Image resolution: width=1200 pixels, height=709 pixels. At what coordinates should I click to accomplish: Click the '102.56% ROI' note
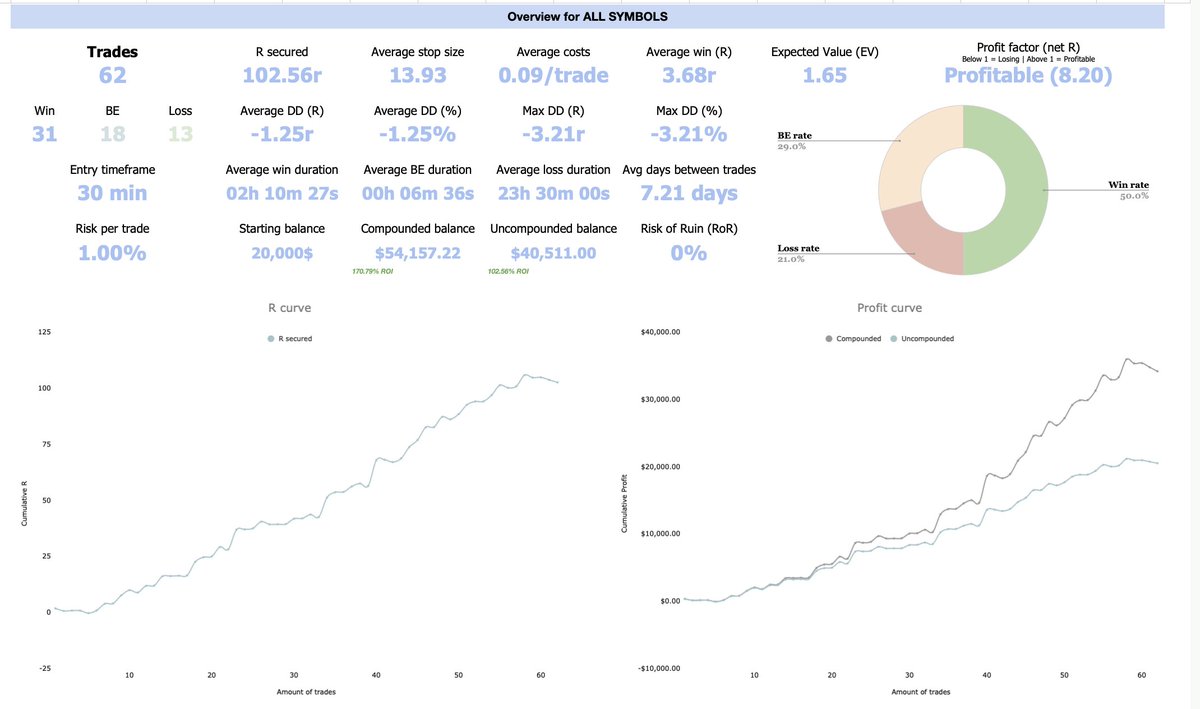tap(508, 271)
